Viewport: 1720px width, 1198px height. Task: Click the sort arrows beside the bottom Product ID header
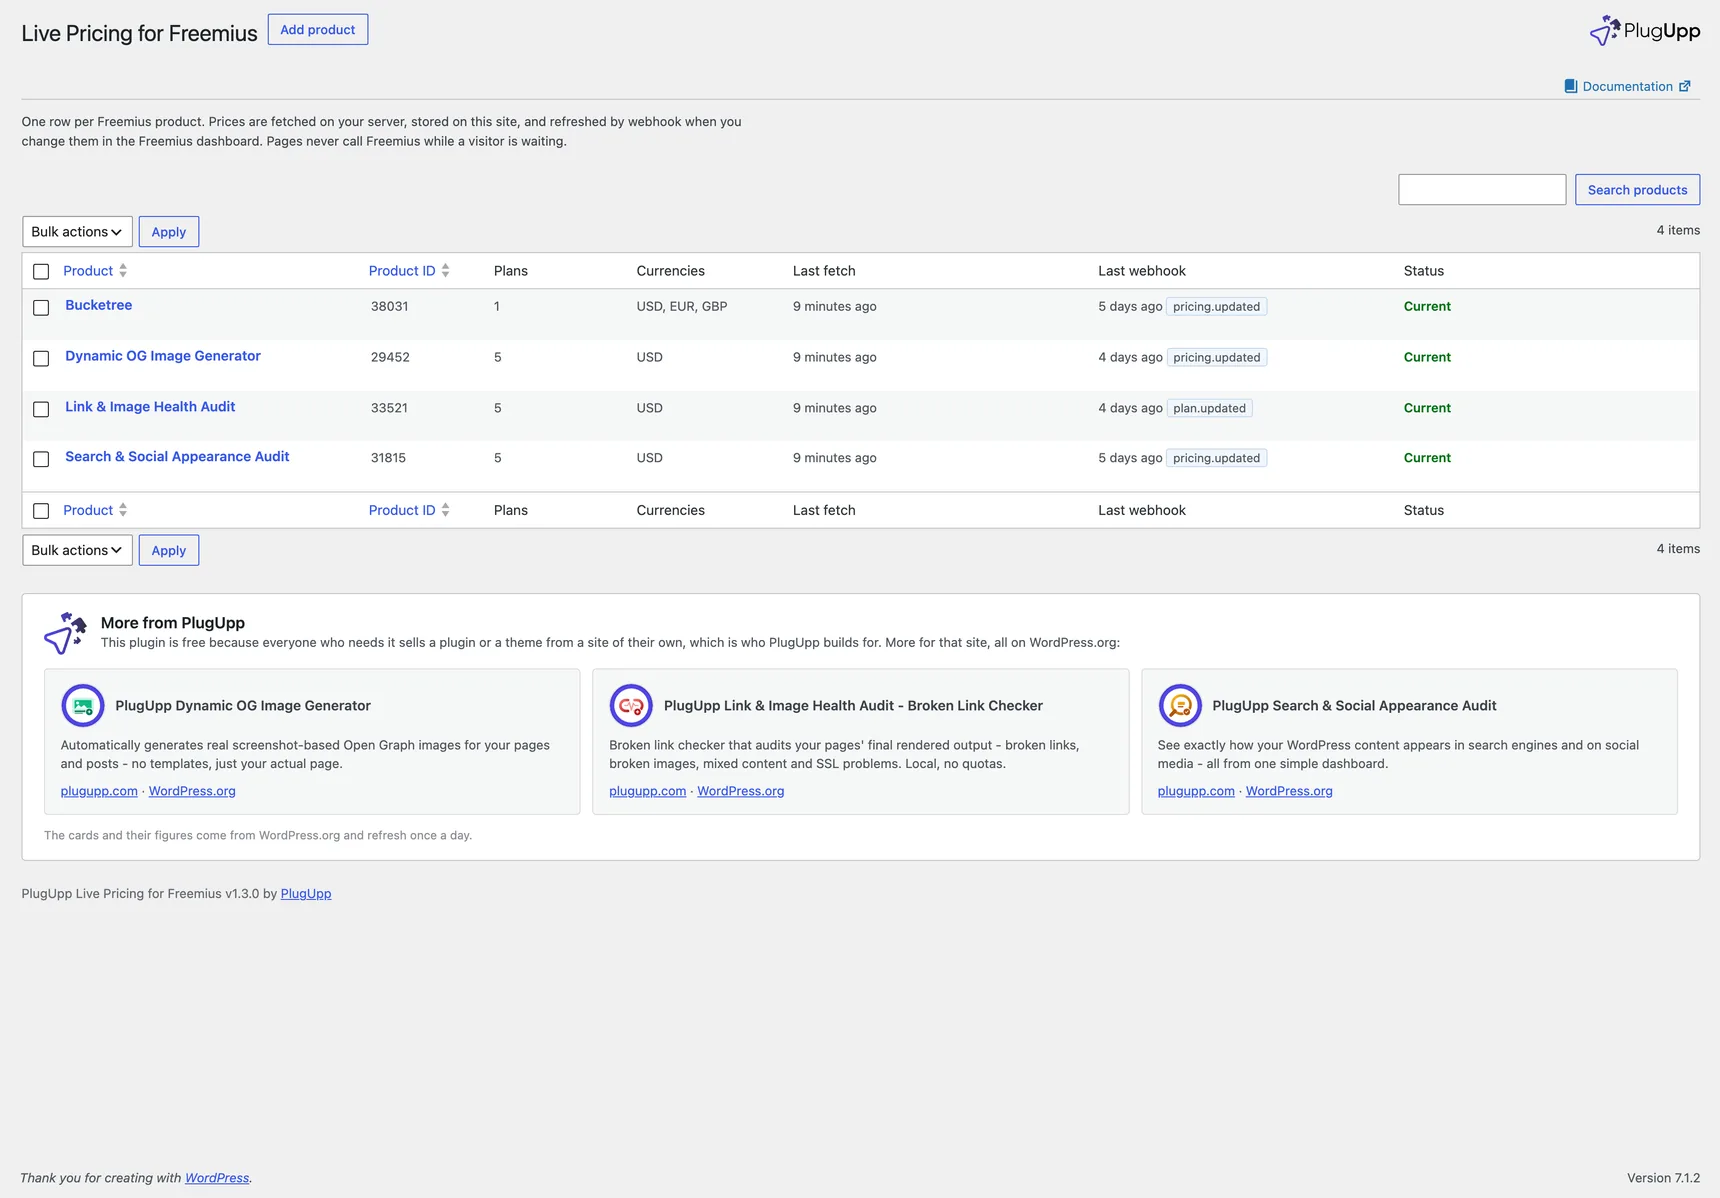(x=445, y=510)
